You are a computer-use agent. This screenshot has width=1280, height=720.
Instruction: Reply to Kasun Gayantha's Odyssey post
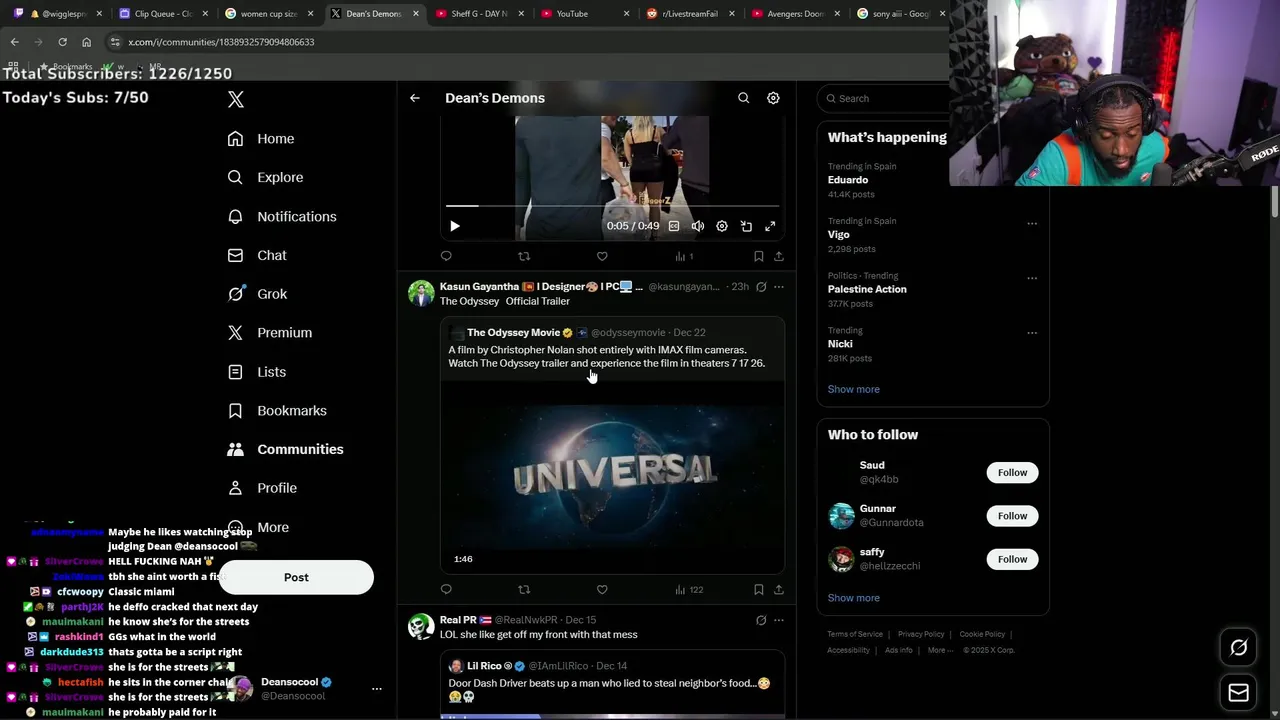click(446, 590)
